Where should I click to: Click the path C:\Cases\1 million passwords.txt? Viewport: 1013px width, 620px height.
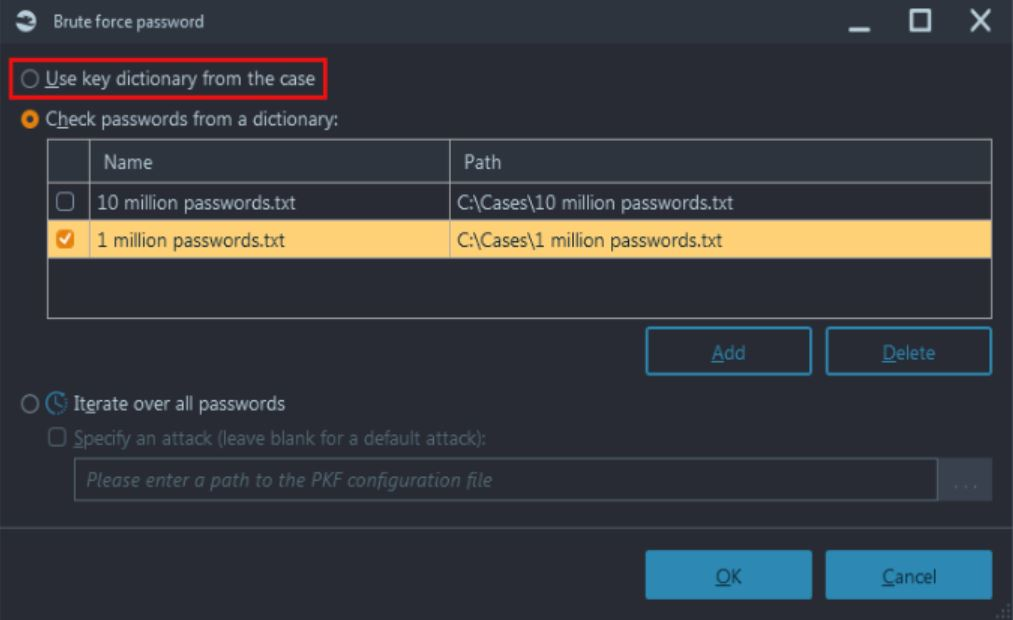(x=589, y=241)
